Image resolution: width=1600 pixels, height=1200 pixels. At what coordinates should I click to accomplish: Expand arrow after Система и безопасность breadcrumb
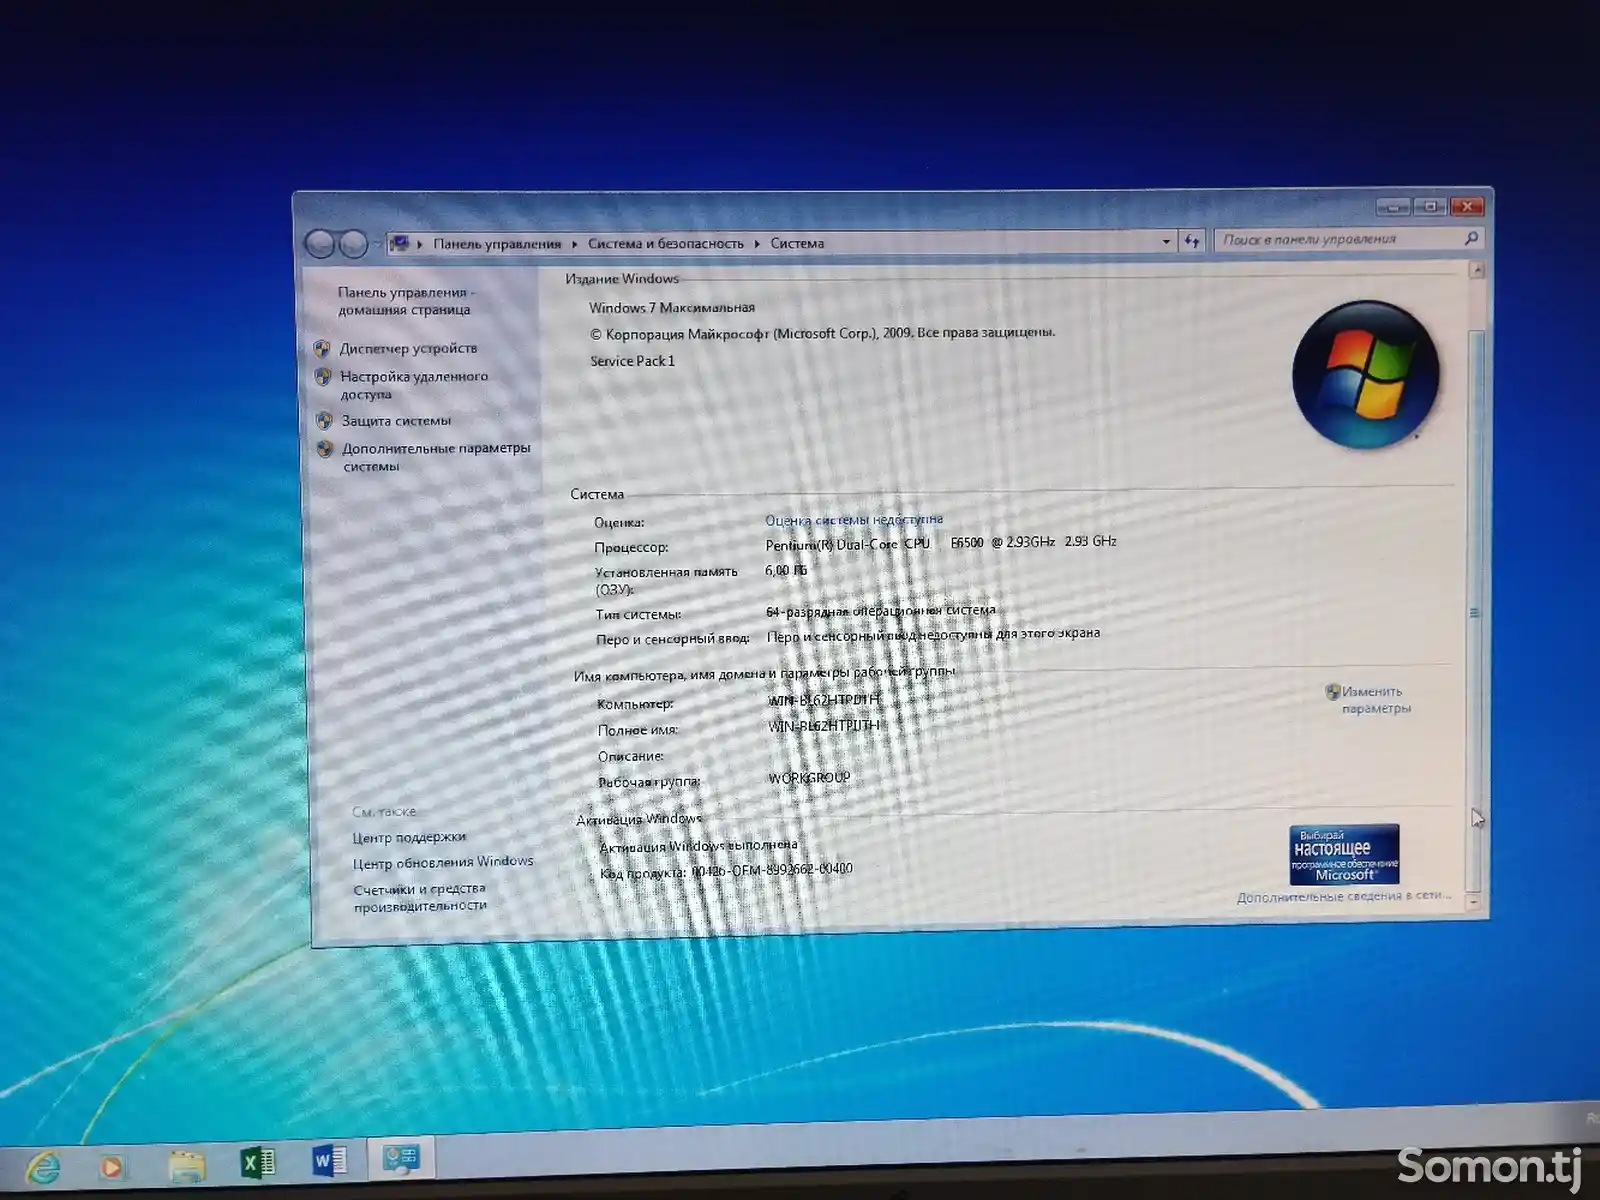point(757,244)
